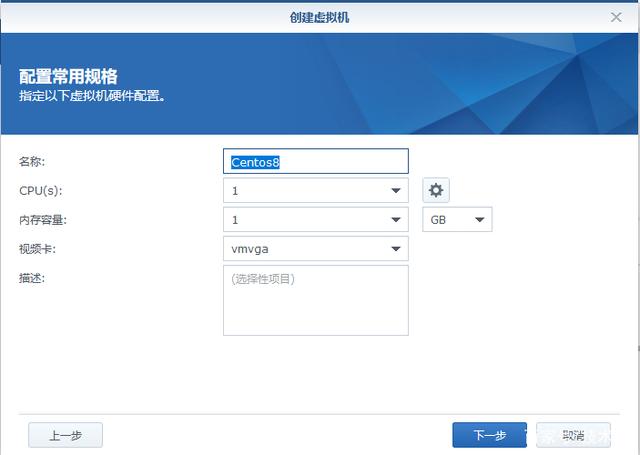The height and width of the screenshot is (455, 640).
Task: Click the CPU(s): label
Action: coord(41,191)
